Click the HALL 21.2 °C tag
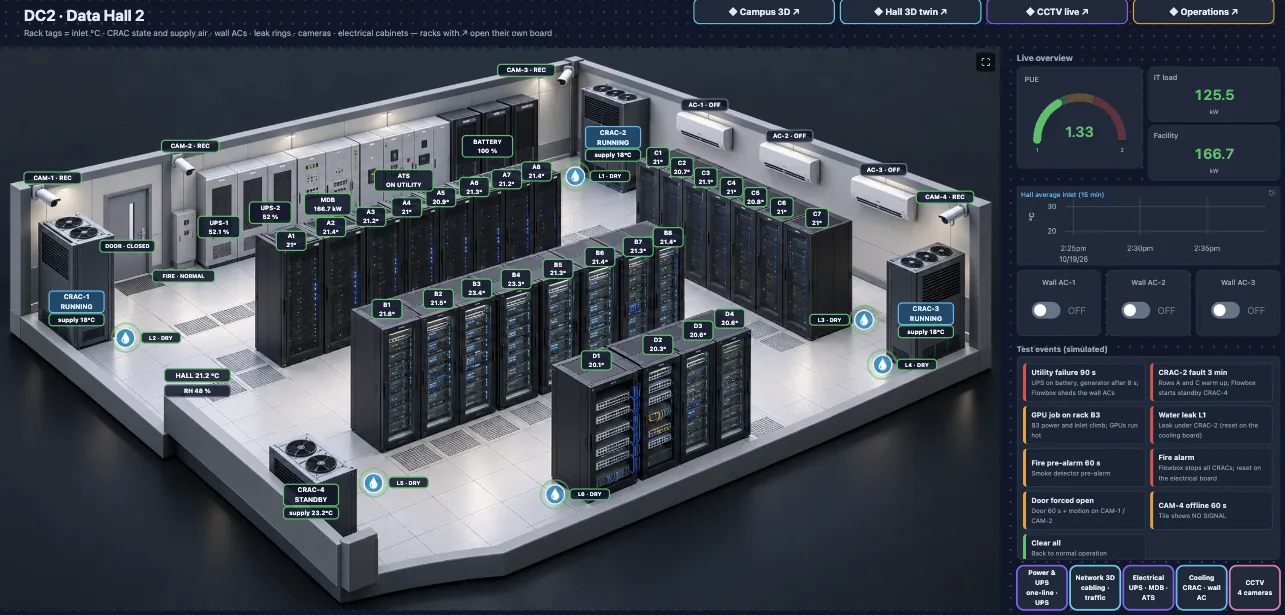The image size is (1285, 615). tap(197, 376)
